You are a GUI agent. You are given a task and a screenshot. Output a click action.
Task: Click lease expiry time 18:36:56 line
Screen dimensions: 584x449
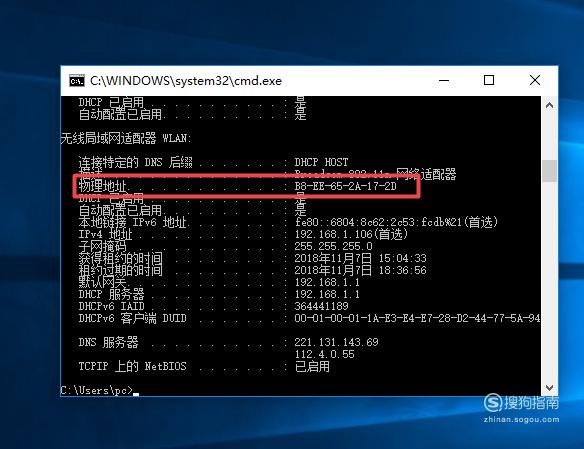coord(360,270)
